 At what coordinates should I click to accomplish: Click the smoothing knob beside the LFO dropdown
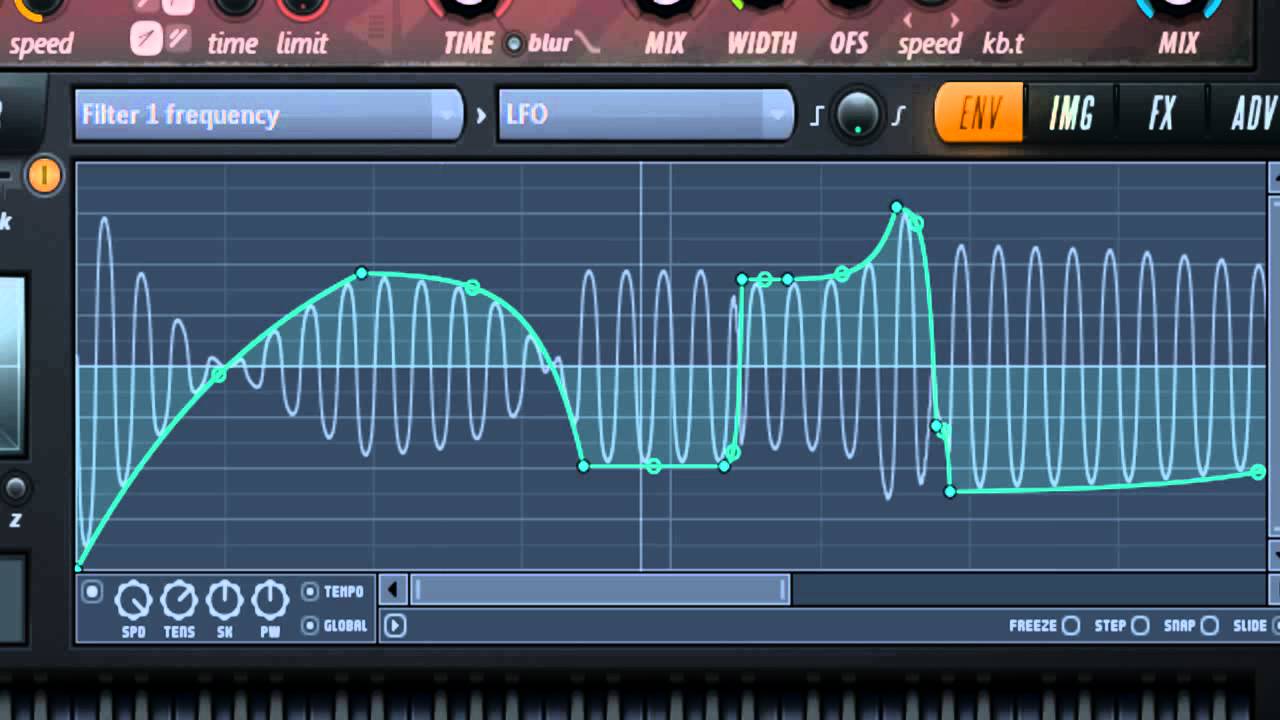(857, 114)
